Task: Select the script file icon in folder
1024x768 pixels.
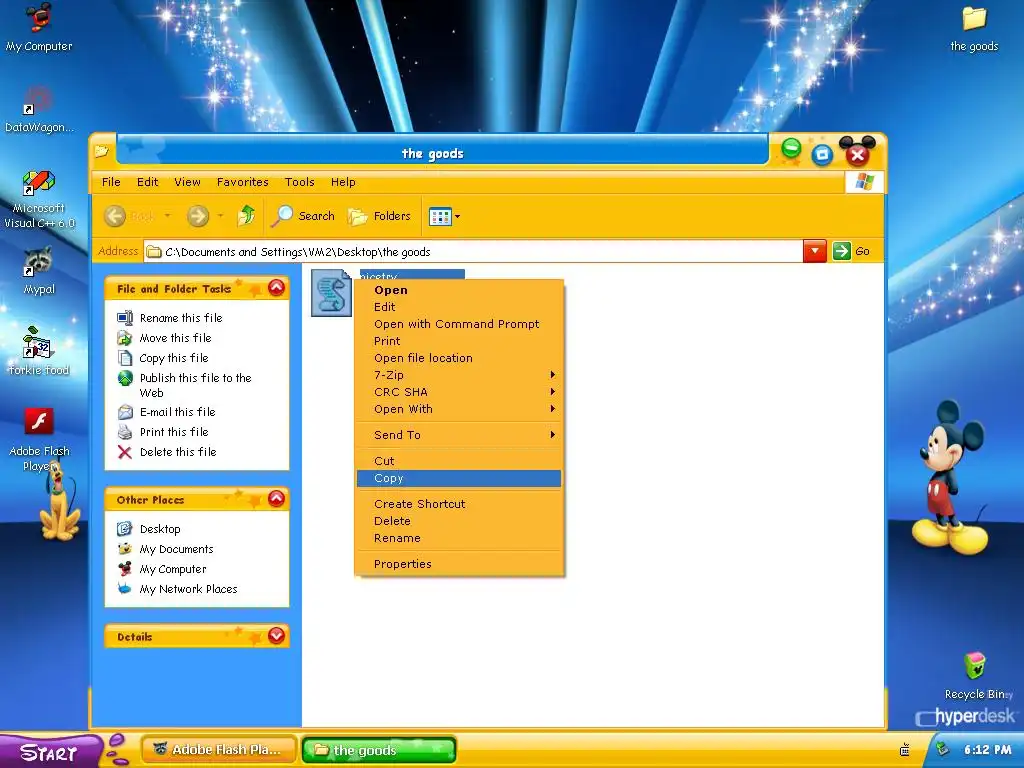Action: tap(331, 293)
